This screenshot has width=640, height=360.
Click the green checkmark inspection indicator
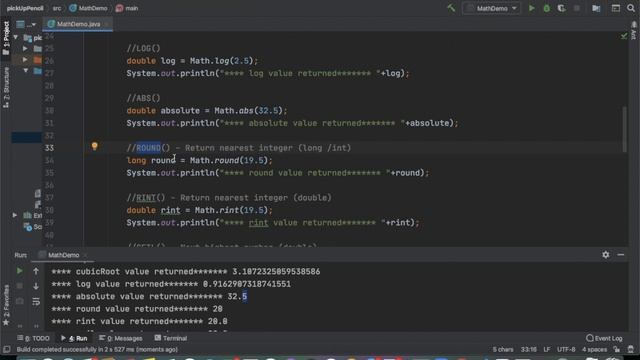click(624, 36)
